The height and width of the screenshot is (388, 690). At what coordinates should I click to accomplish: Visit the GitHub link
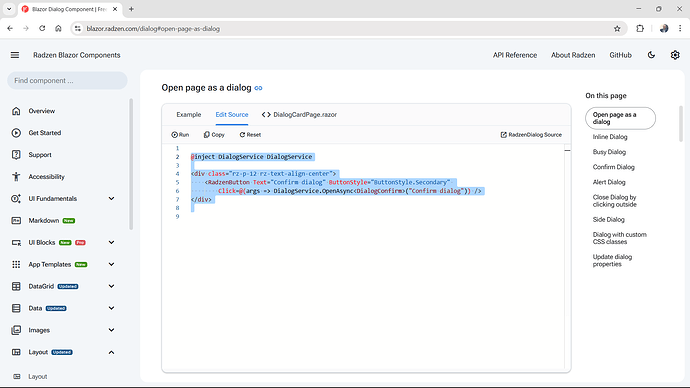tap(620, 55)
